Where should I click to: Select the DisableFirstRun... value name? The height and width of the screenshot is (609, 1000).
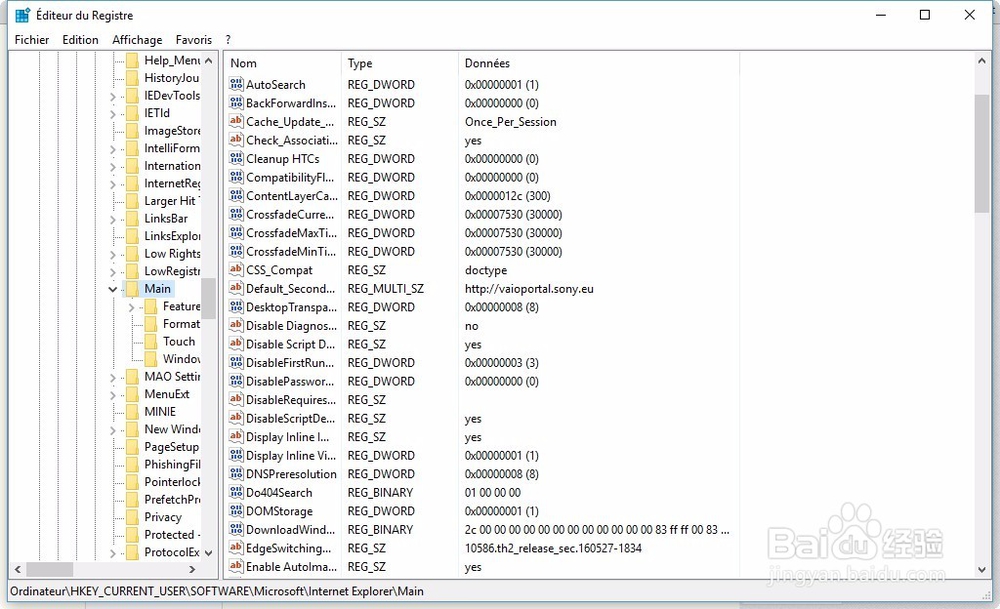click(x=290, y=362)
